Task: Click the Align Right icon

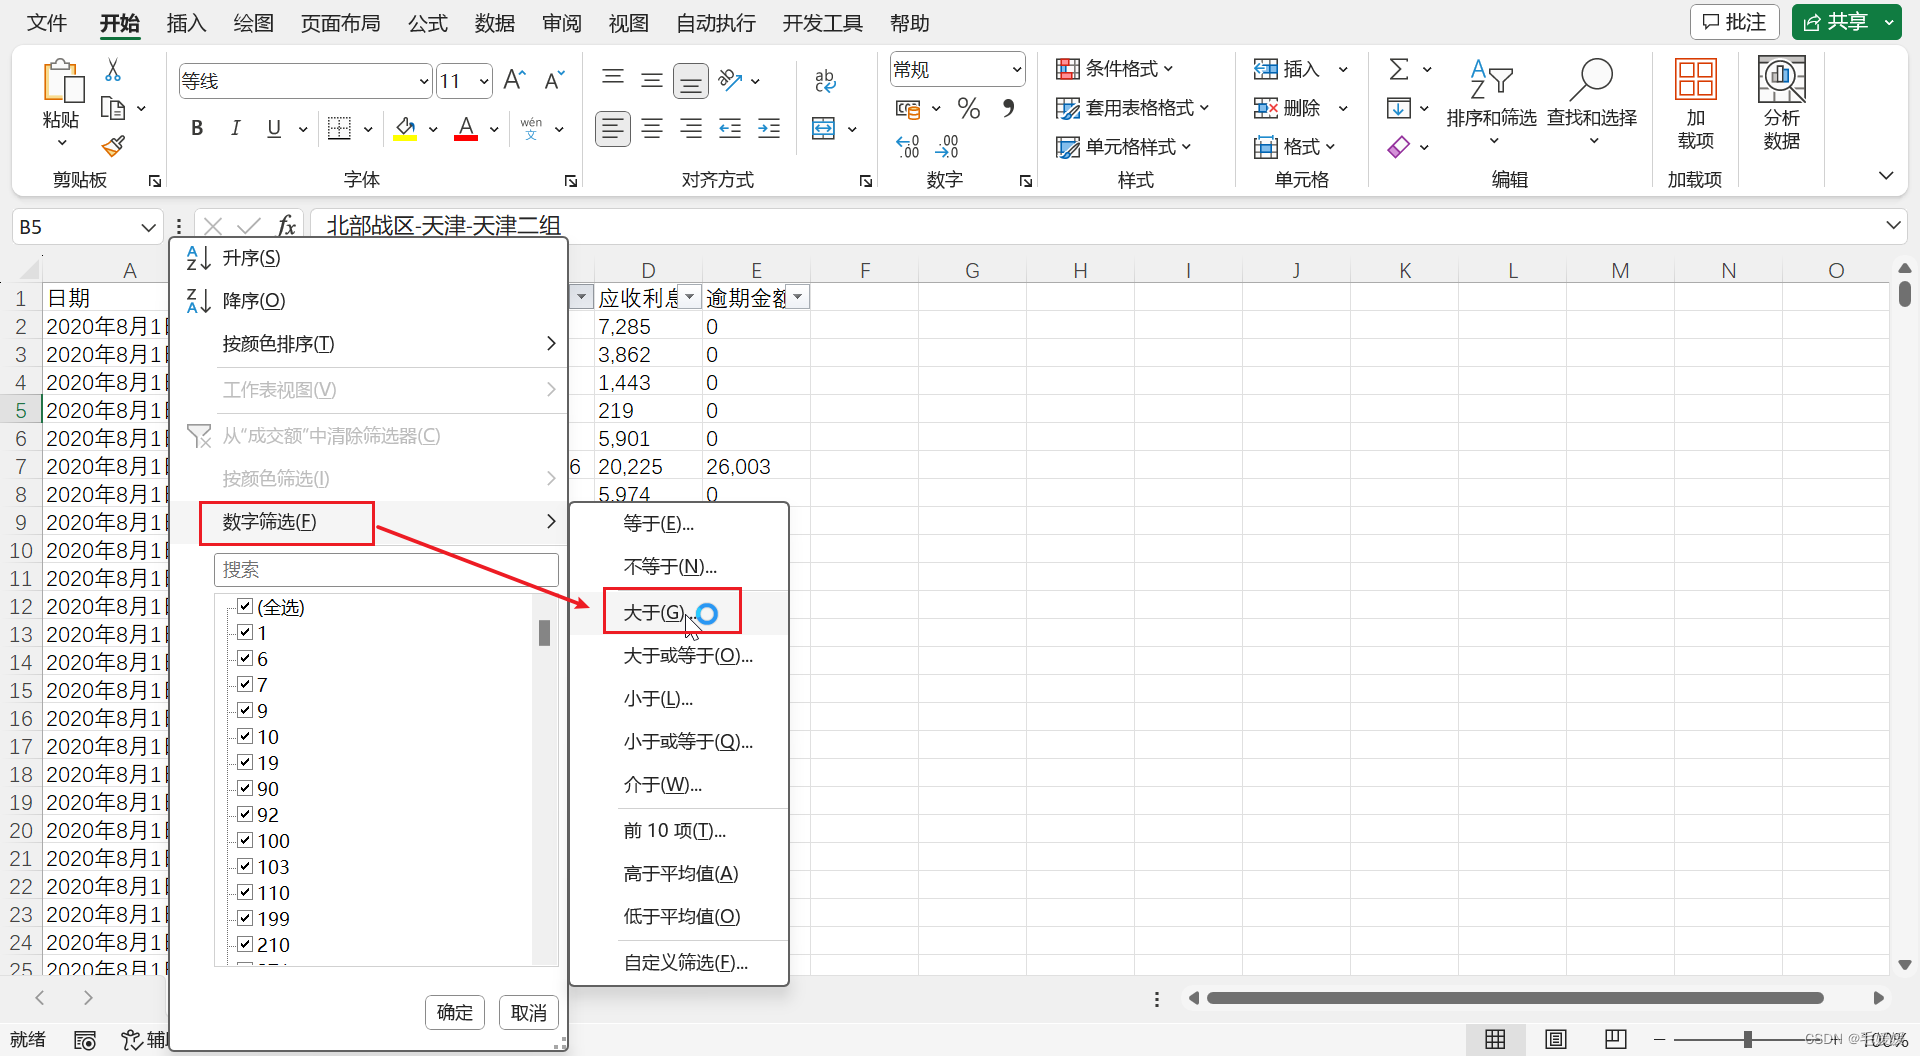Action: pos(690,128)
